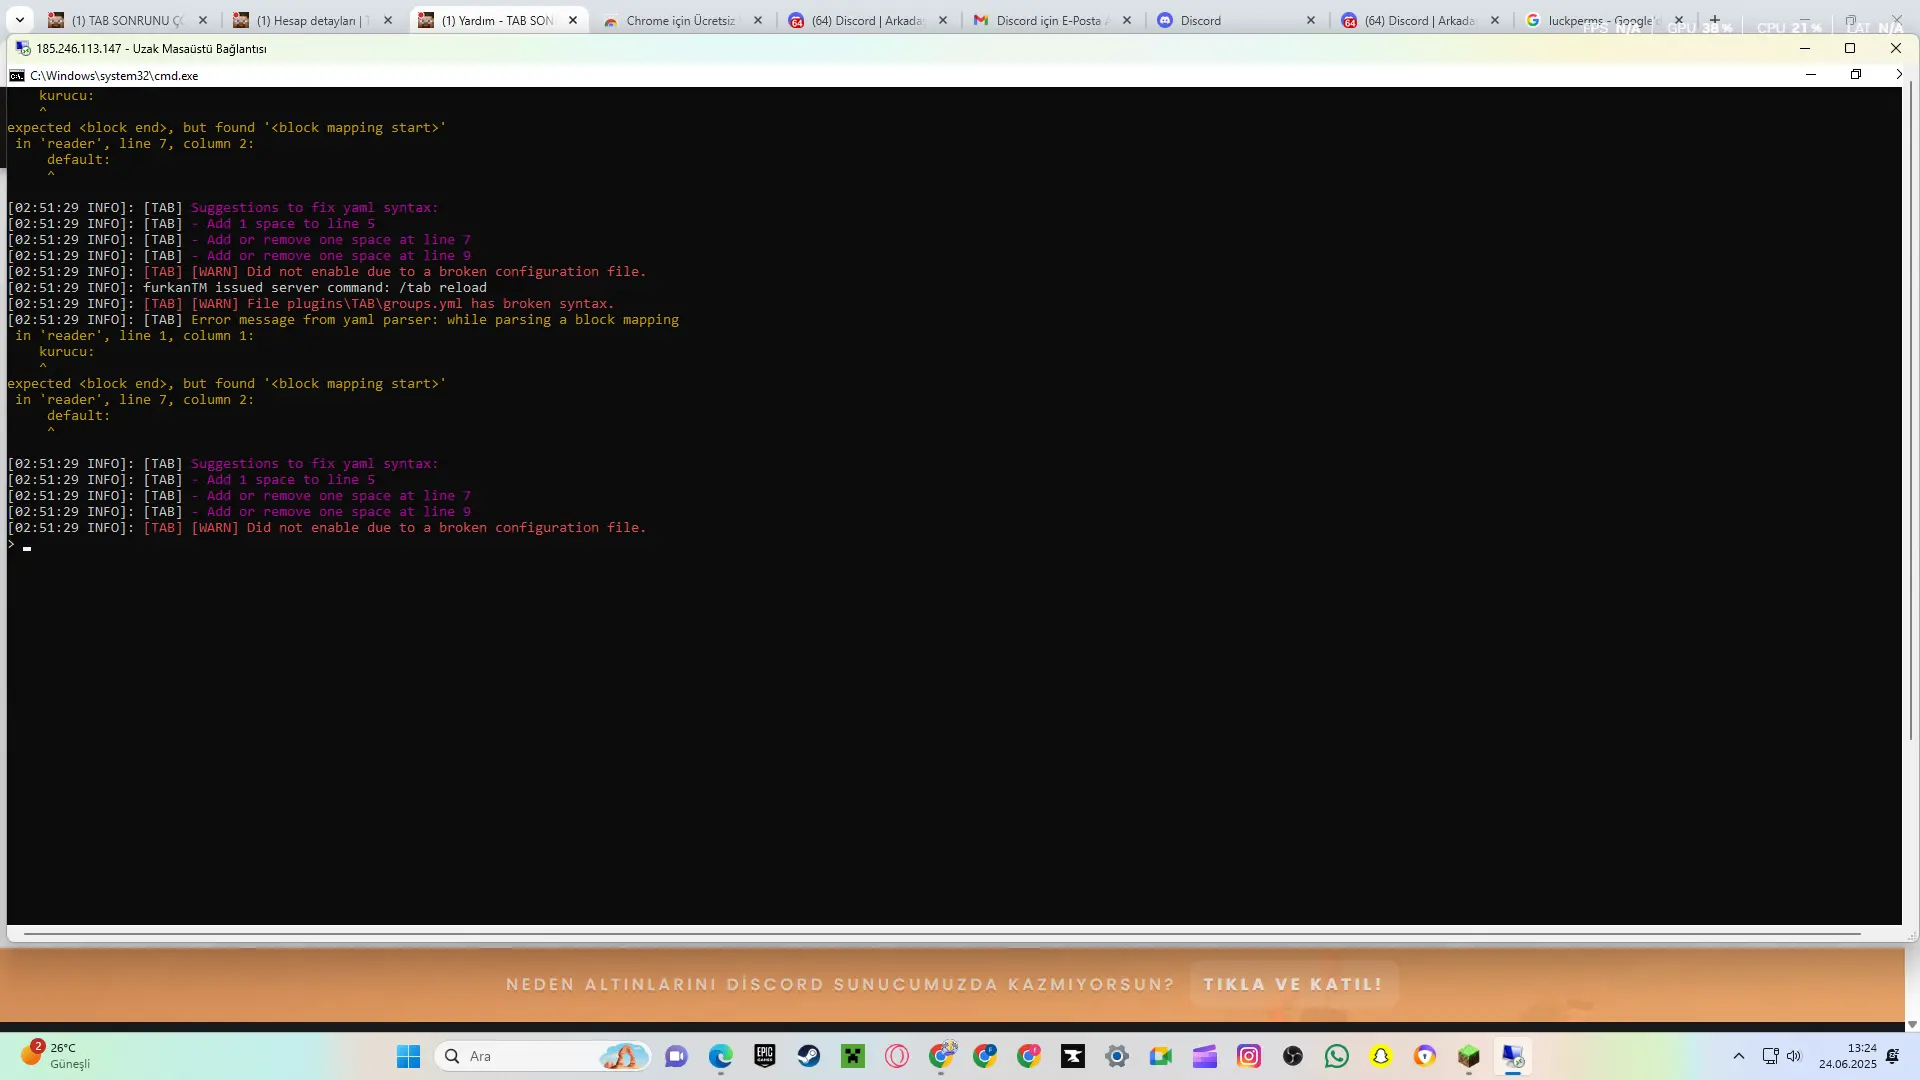This screenshot has height=1080, width=1920.
Task: Maximize the Remote Desktop connection window
Action: 1850,48
